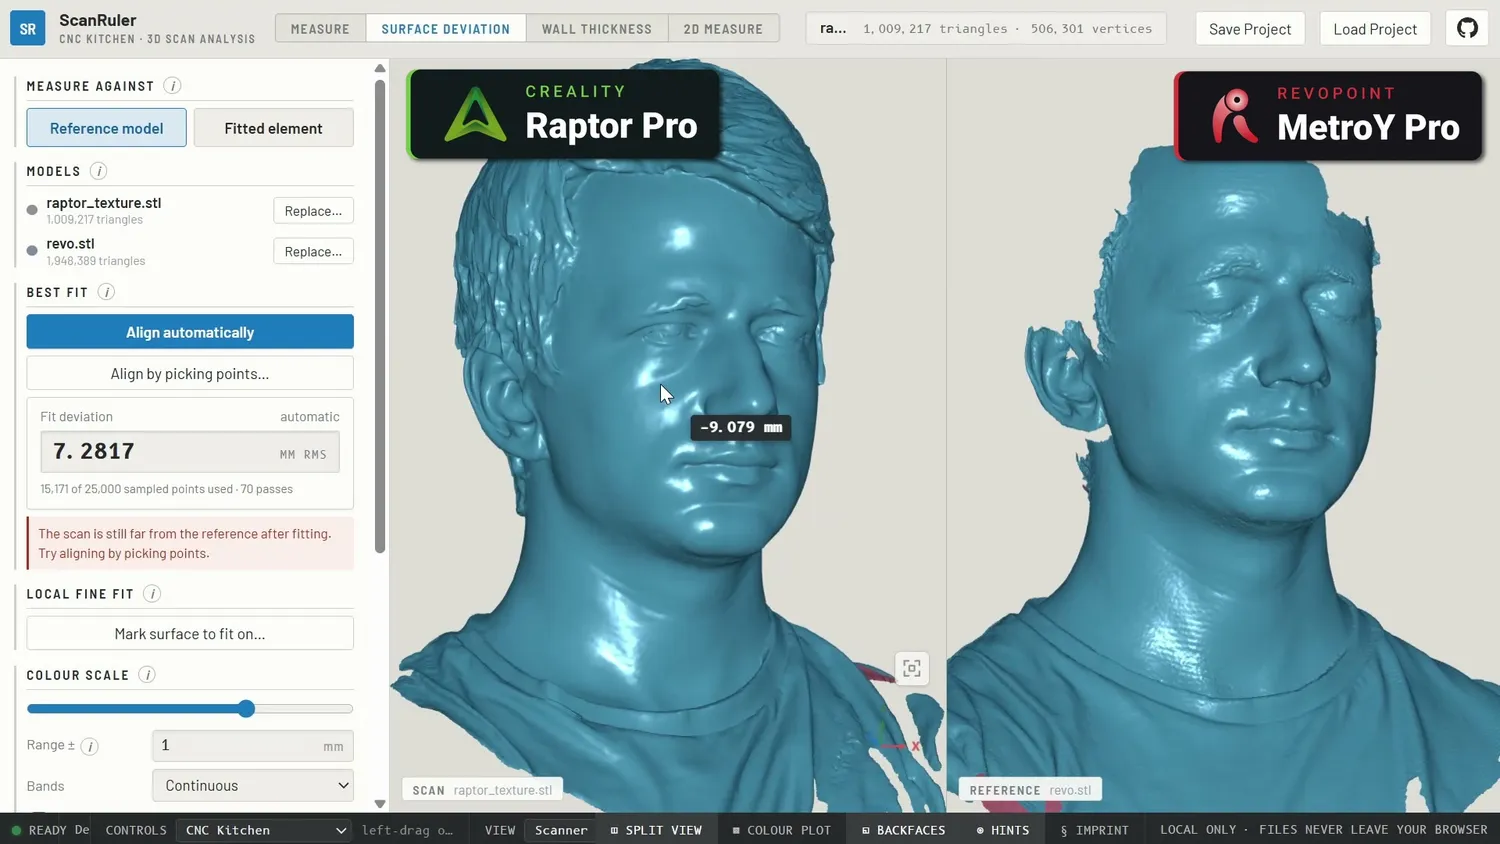Click the Fit deviation value 7.2817
The width and height of the screenshot is (1500, 844).
point(94,452)
